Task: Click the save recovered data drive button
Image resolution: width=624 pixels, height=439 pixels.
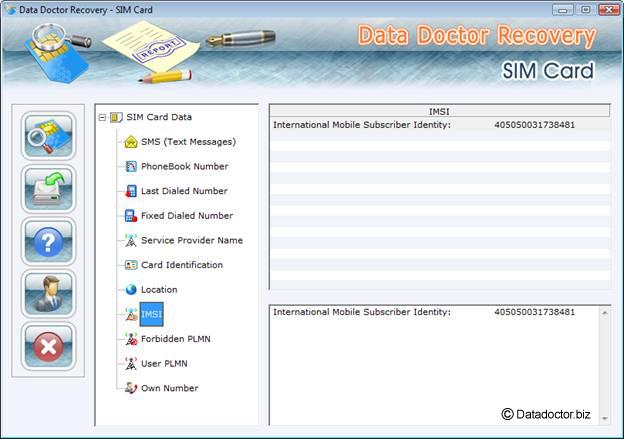Action: pos(48,189)
